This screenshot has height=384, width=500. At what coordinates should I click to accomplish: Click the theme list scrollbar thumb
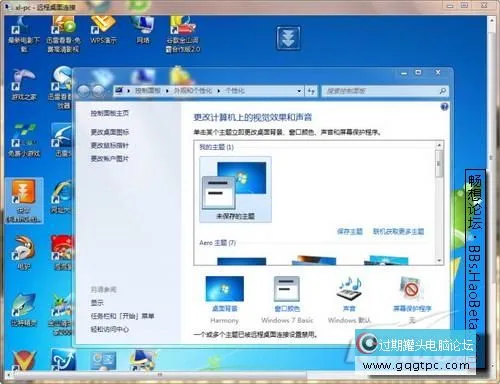[x=439, y=163]
